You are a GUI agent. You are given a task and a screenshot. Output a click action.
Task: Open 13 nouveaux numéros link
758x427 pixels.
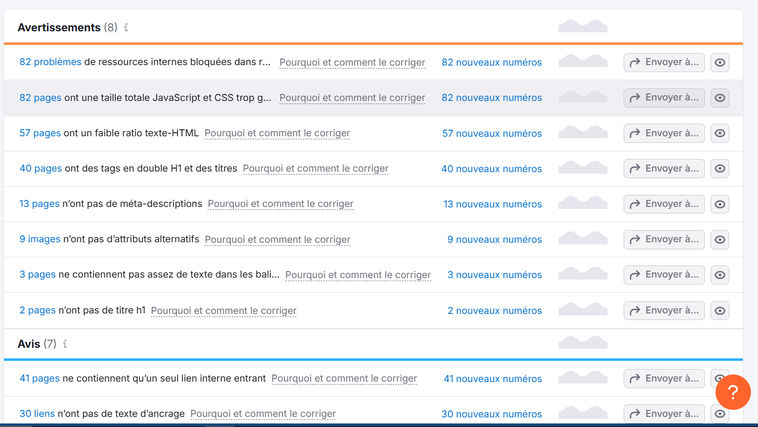tap(494, 204)
